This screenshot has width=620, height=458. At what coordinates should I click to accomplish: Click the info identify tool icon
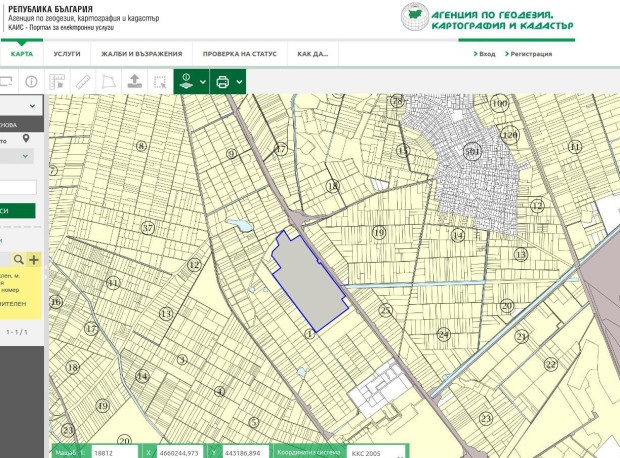[31, 81]
